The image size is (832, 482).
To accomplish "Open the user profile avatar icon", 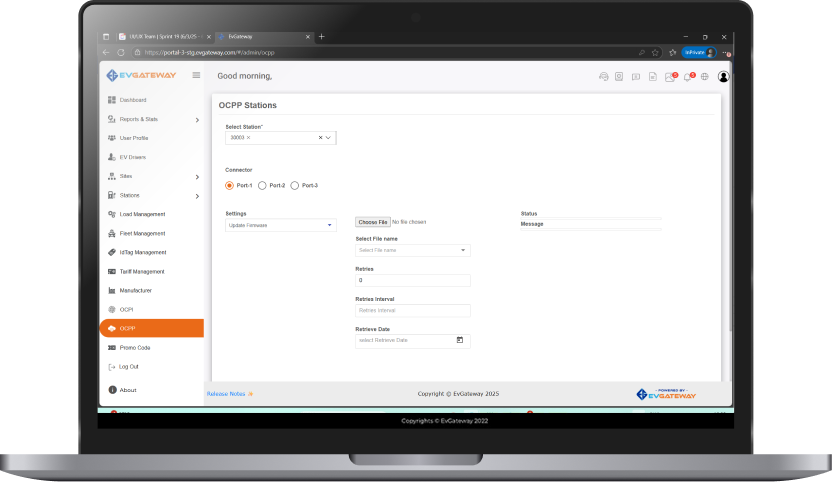I will pyautogui.click(x=724, y=76).
